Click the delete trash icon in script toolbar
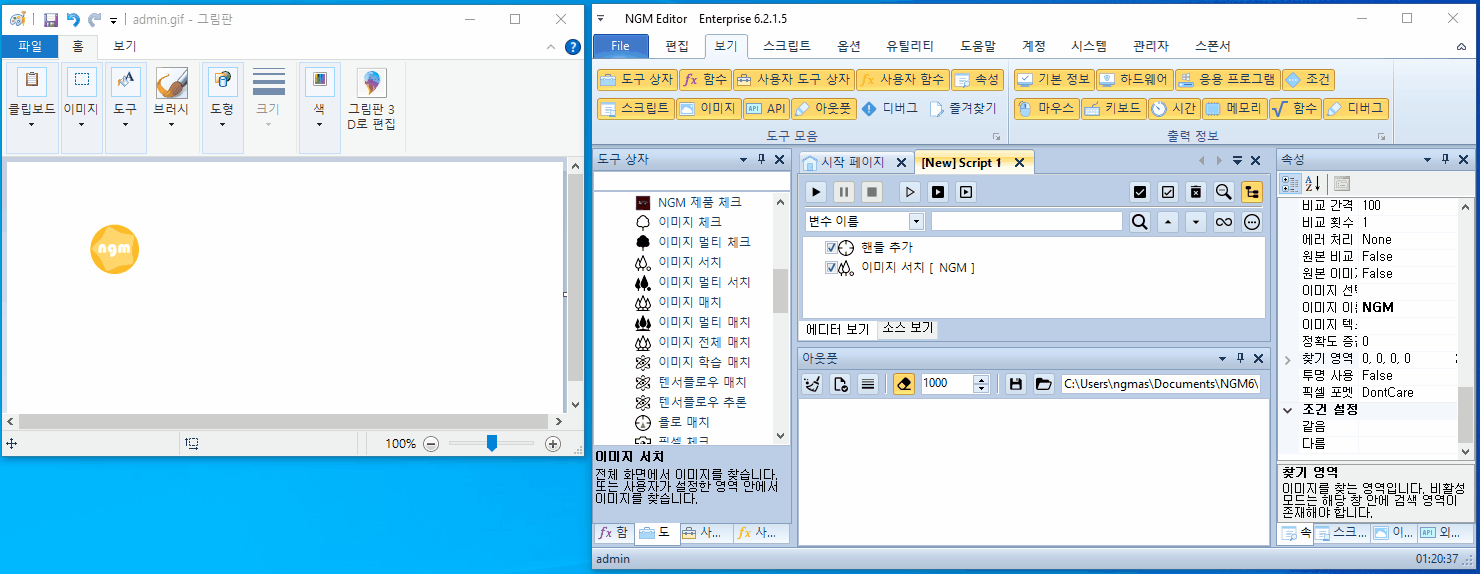 point(1195,191)
